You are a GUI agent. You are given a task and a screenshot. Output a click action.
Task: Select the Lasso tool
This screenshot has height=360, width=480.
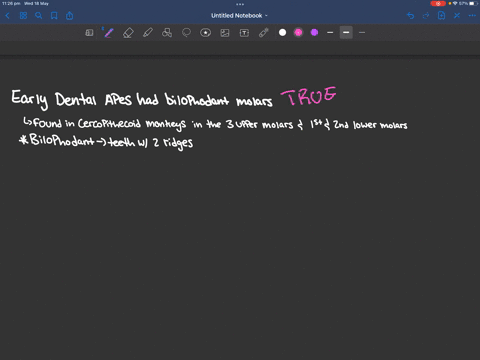click(x=186, y=33)
